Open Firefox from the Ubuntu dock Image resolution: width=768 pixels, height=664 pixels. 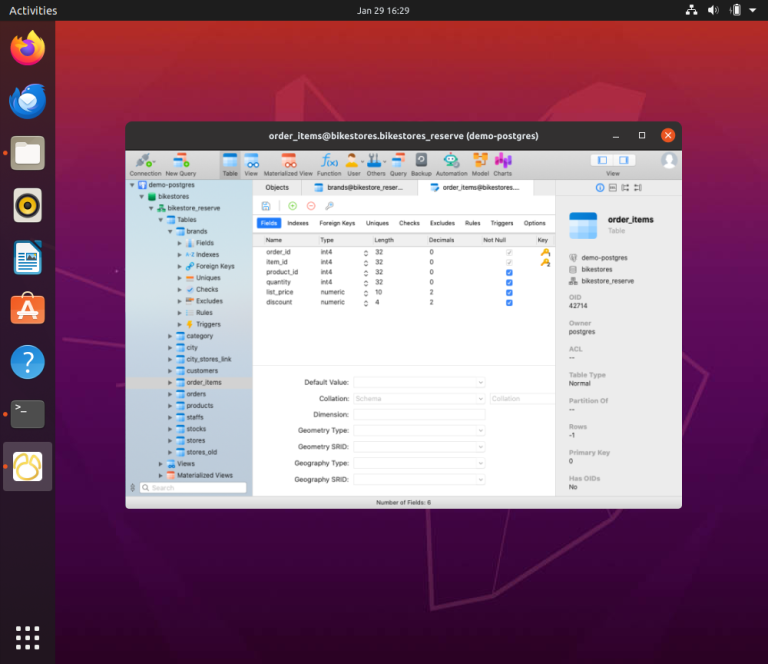28,48
